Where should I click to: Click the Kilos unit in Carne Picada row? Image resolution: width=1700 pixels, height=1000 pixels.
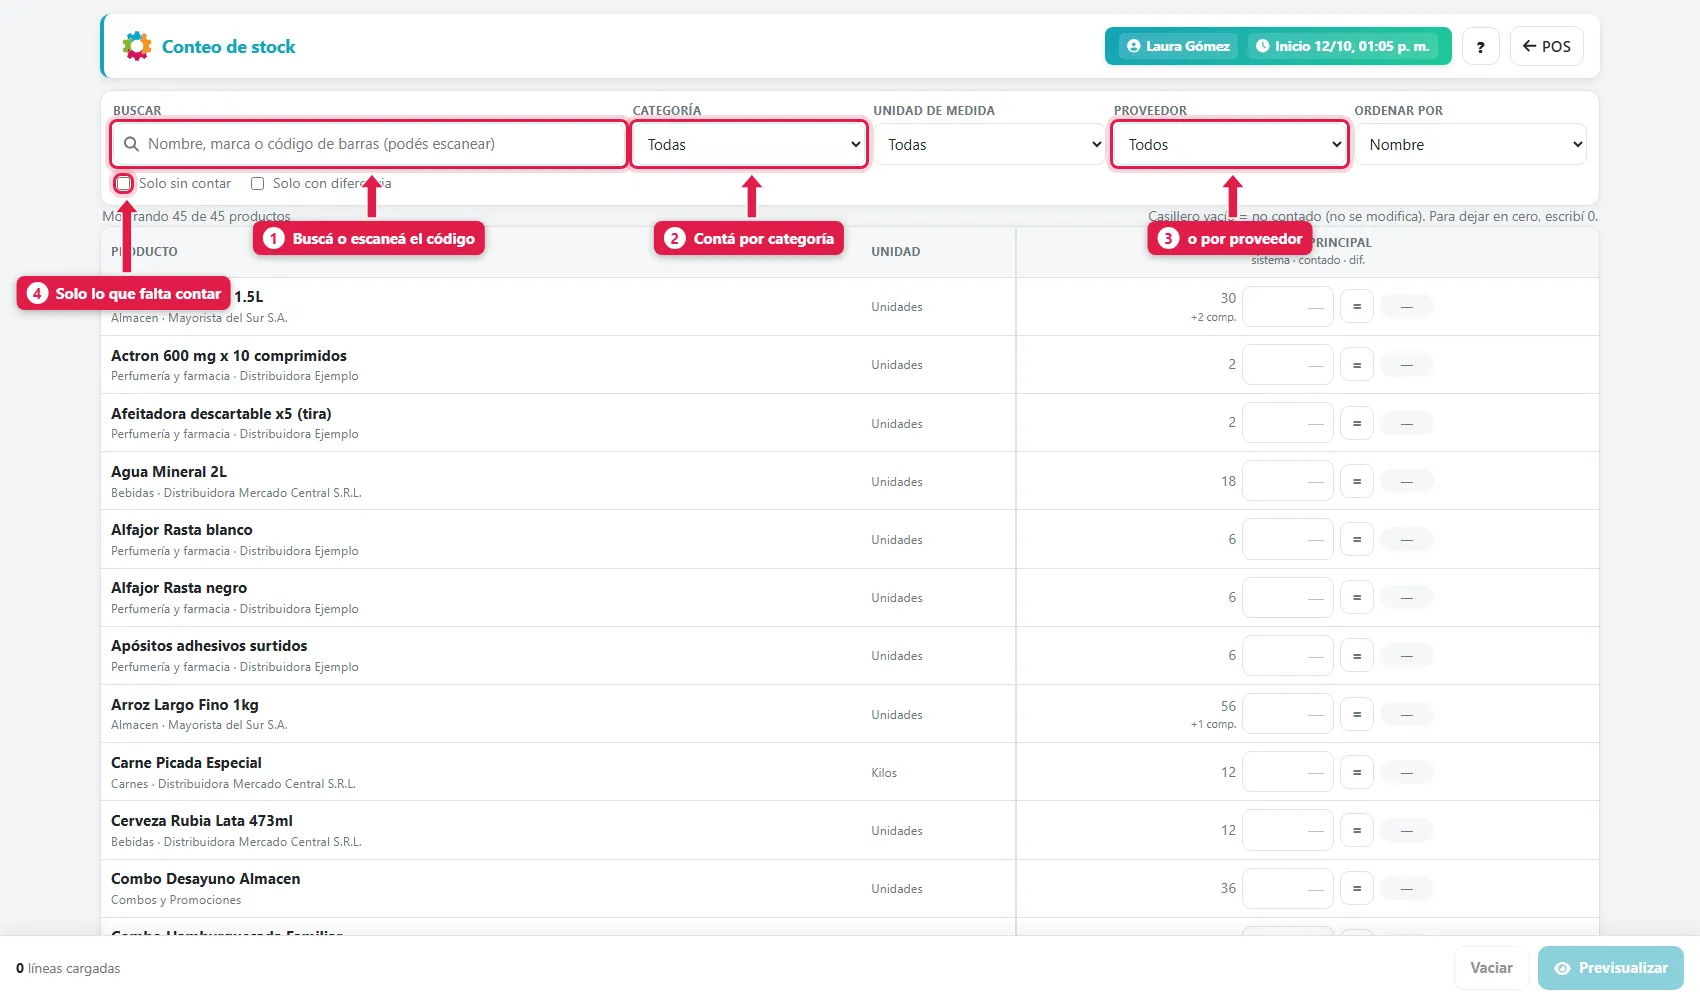[884, 773]
